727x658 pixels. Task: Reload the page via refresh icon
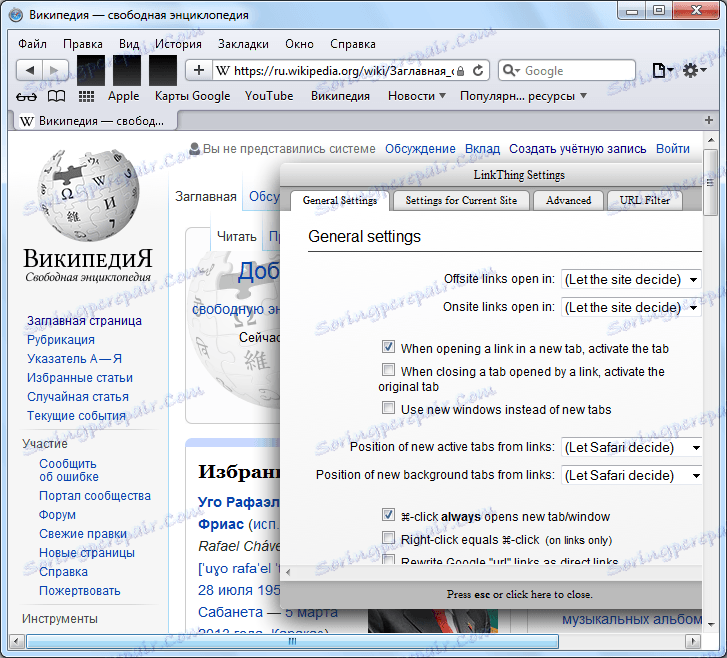[478, 70]
